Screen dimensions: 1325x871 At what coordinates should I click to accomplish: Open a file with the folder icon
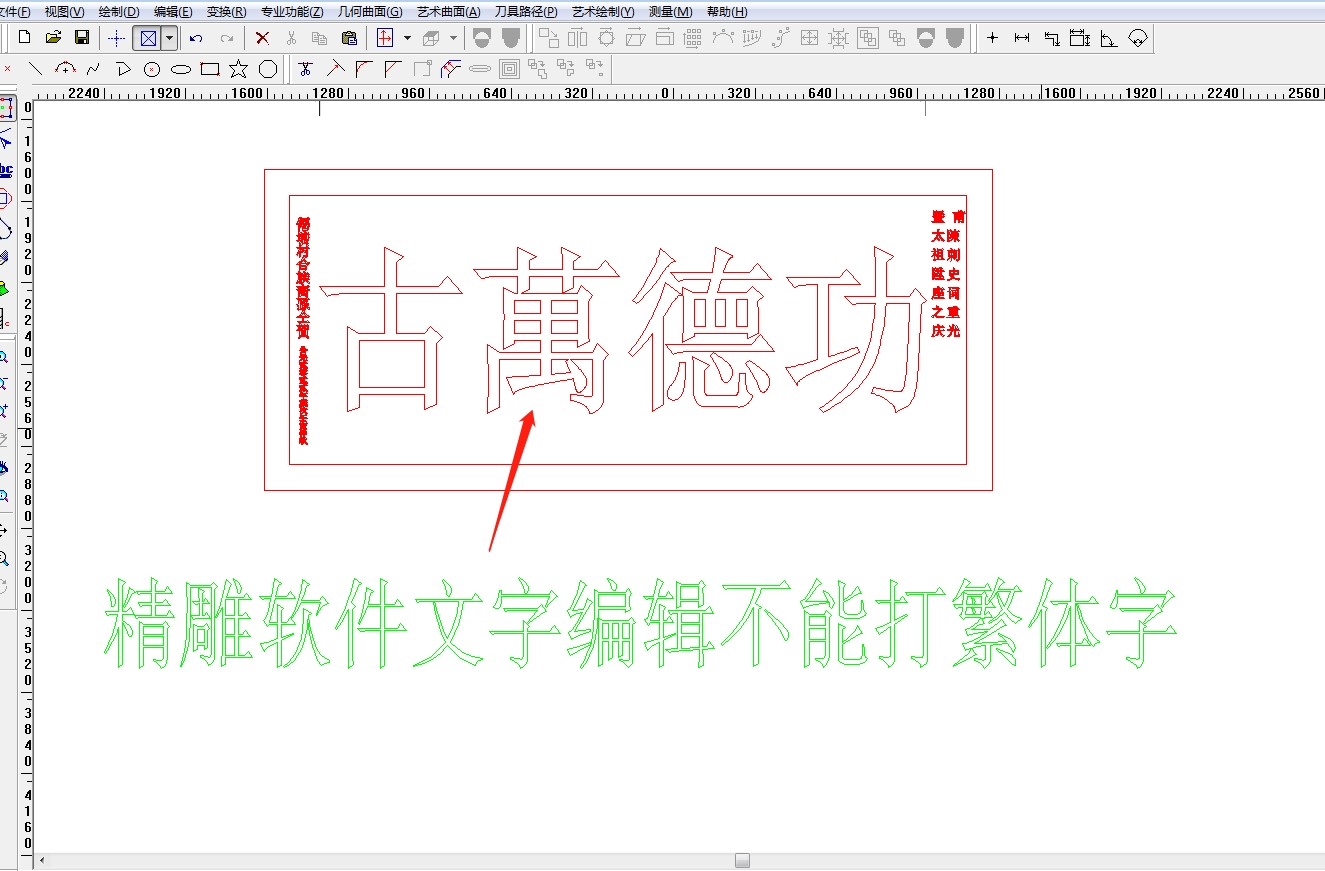coord(54,38)
